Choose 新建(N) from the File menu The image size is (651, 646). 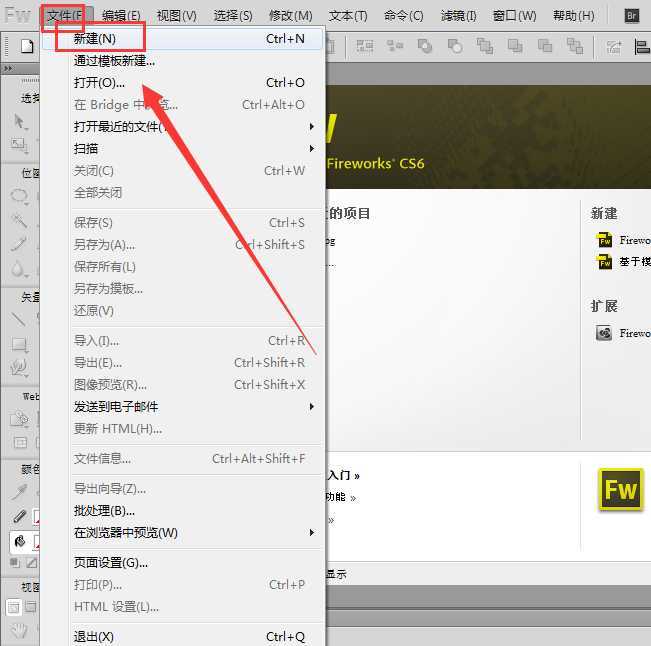(96, 39)
